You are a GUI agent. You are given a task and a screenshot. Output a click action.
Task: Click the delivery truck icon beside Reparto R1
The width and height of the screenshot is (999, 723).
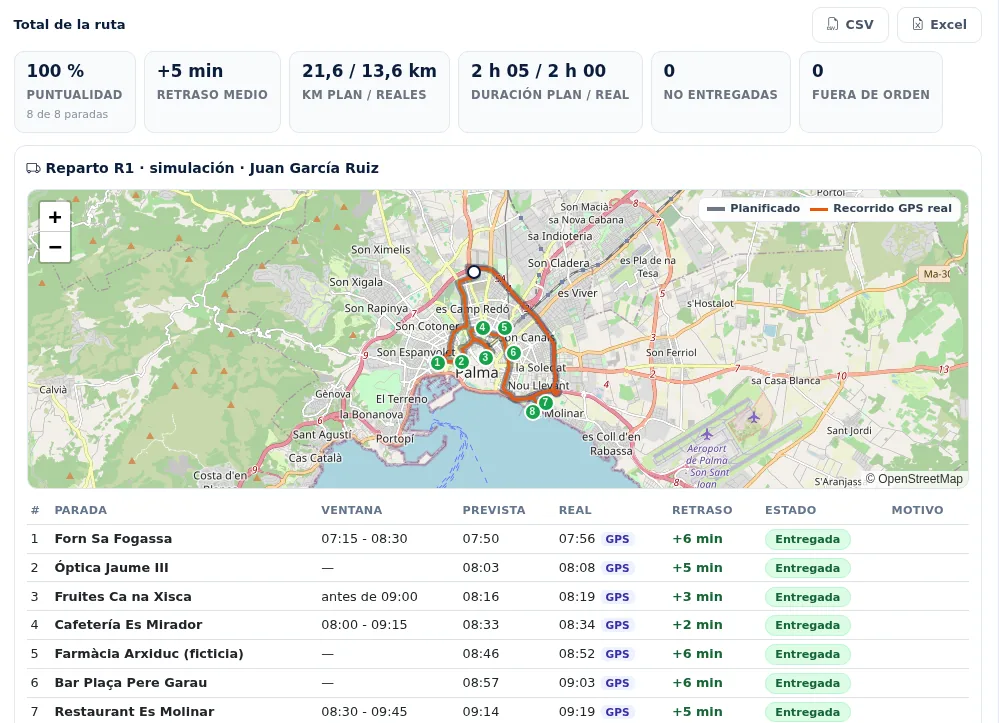[x=33, y=168]
